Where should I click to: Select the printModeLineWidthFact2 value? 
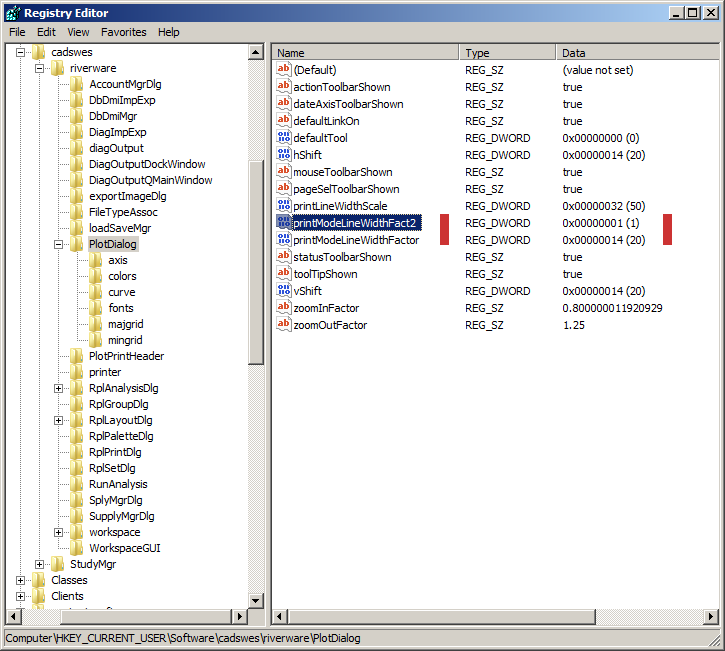(x=356, y=223)
